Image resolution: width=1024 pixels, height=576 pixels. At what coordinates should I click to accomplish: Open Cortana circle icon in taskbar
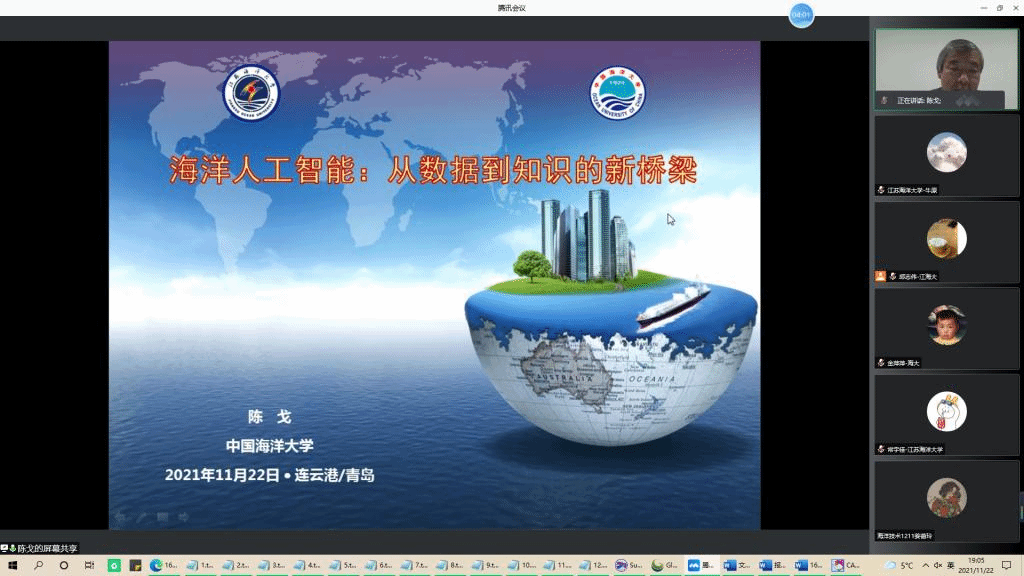point(64,565)
